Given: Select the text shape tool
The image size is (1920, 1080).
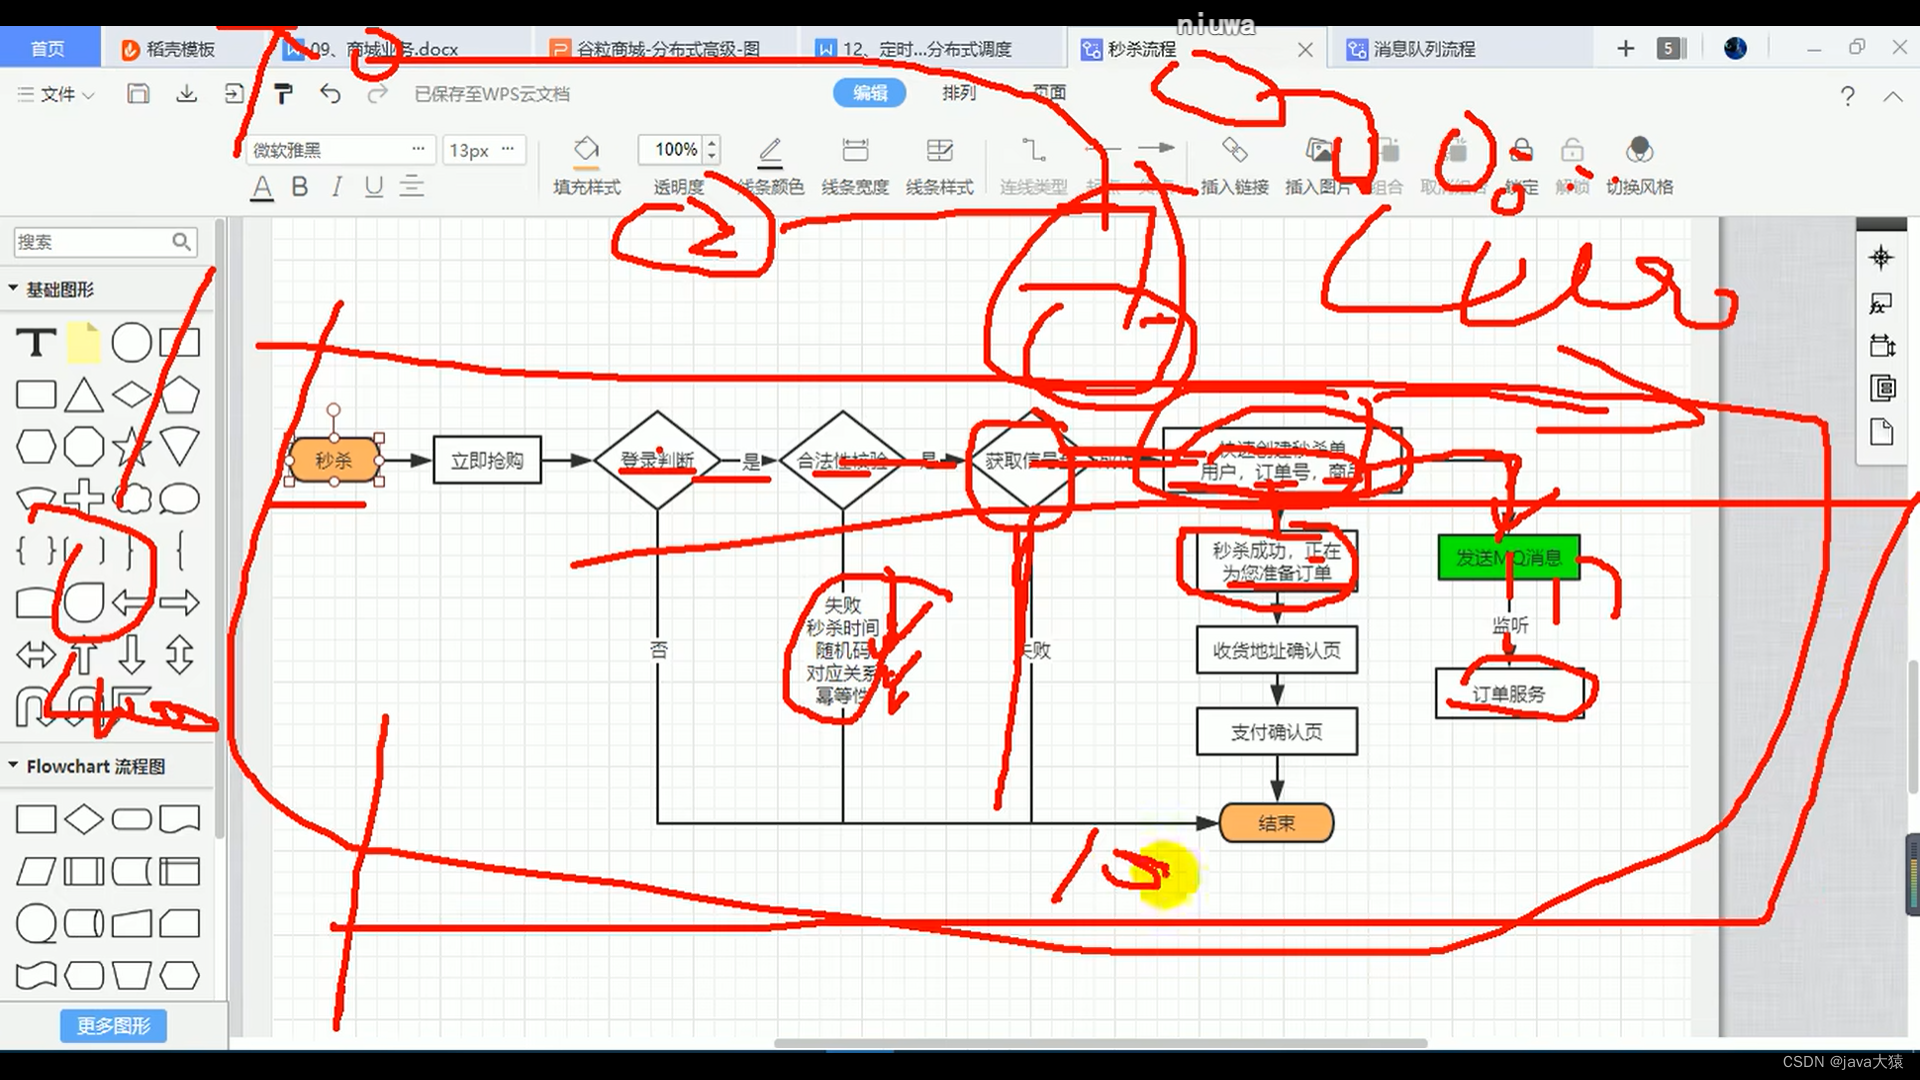Looking at the screenshot, I should pyautogui.click(x=36, y=343).
